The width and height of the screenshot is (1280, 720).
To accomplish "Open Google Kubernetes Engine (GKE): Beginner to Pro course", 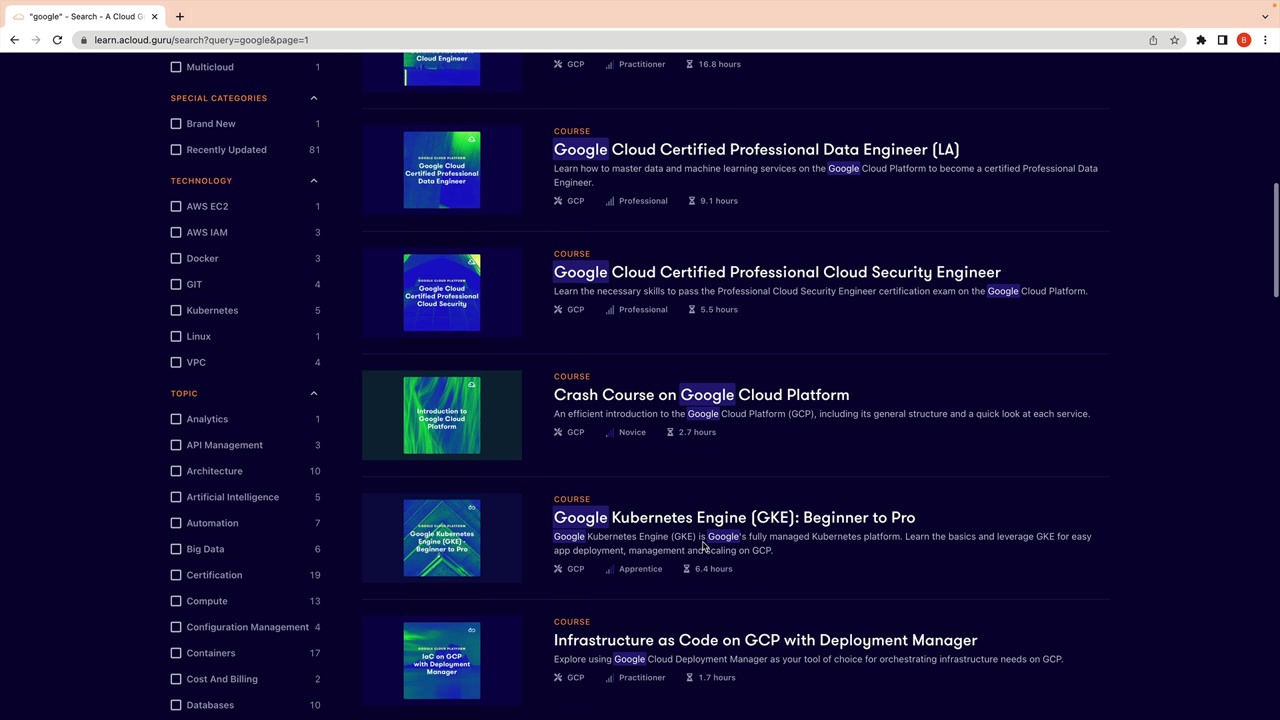I will tap(734, 517).
